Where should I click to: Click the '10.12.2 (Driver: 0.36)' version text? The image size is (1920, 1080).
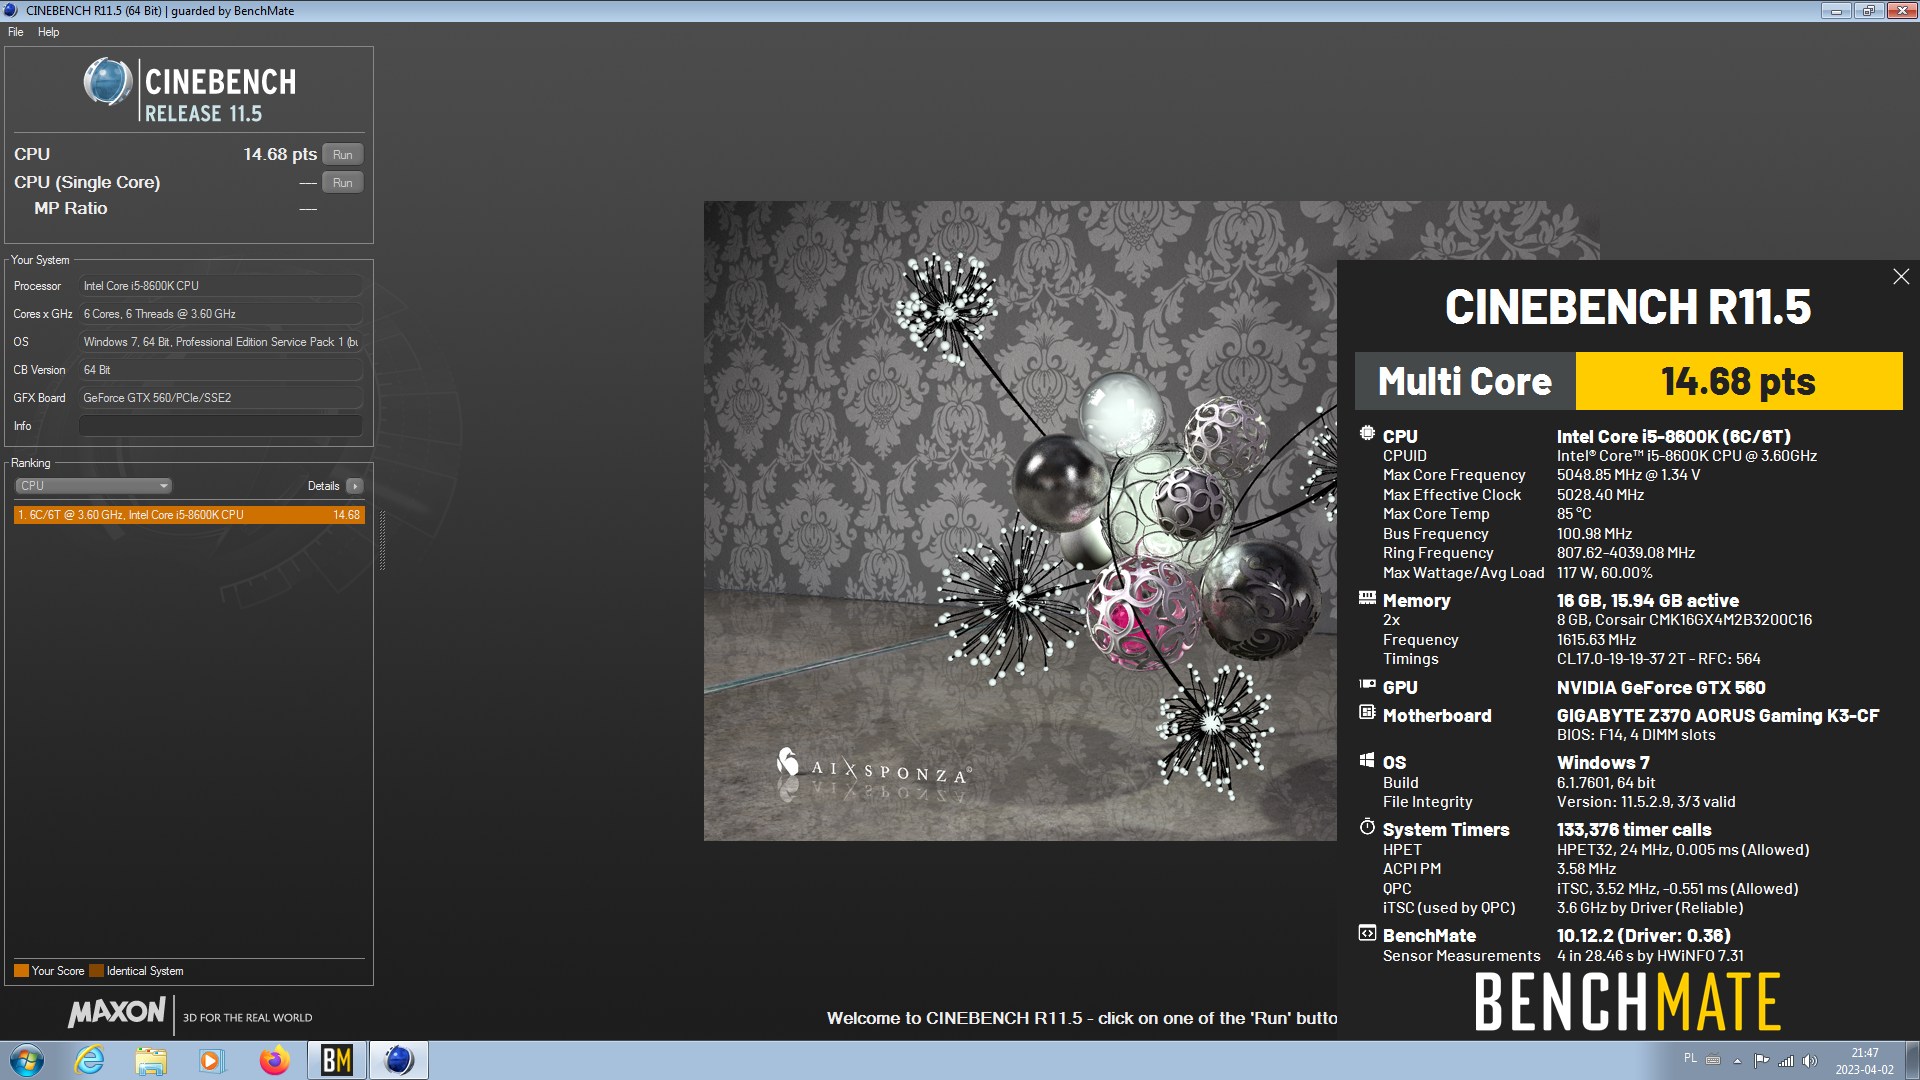tap(1643, 936)
